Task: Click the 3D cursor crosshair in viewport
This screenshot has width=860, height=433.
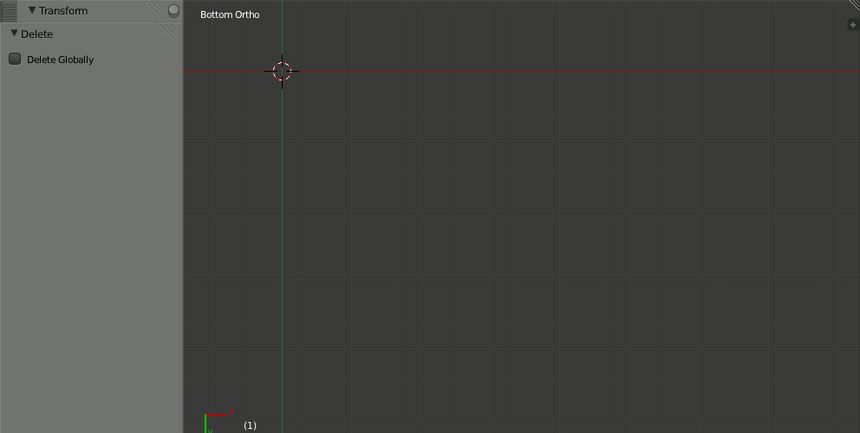Action: coord(282,71)
